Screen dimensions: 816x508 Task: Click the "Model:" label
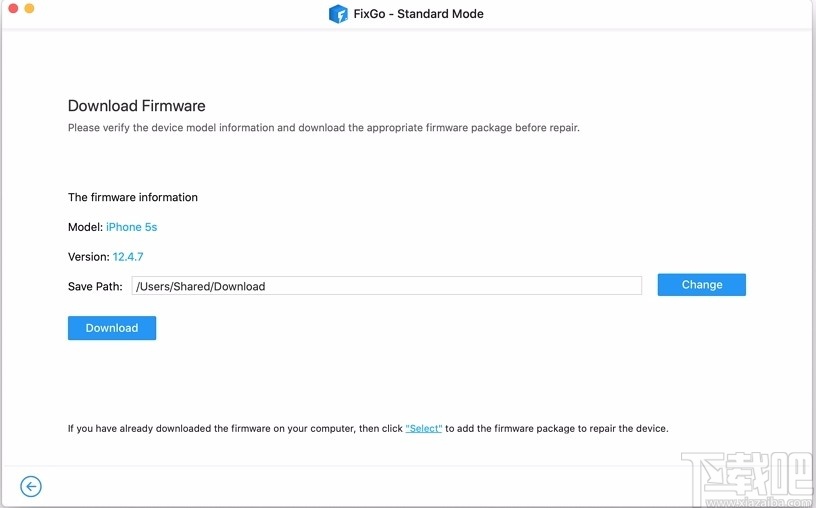(85, 227)
